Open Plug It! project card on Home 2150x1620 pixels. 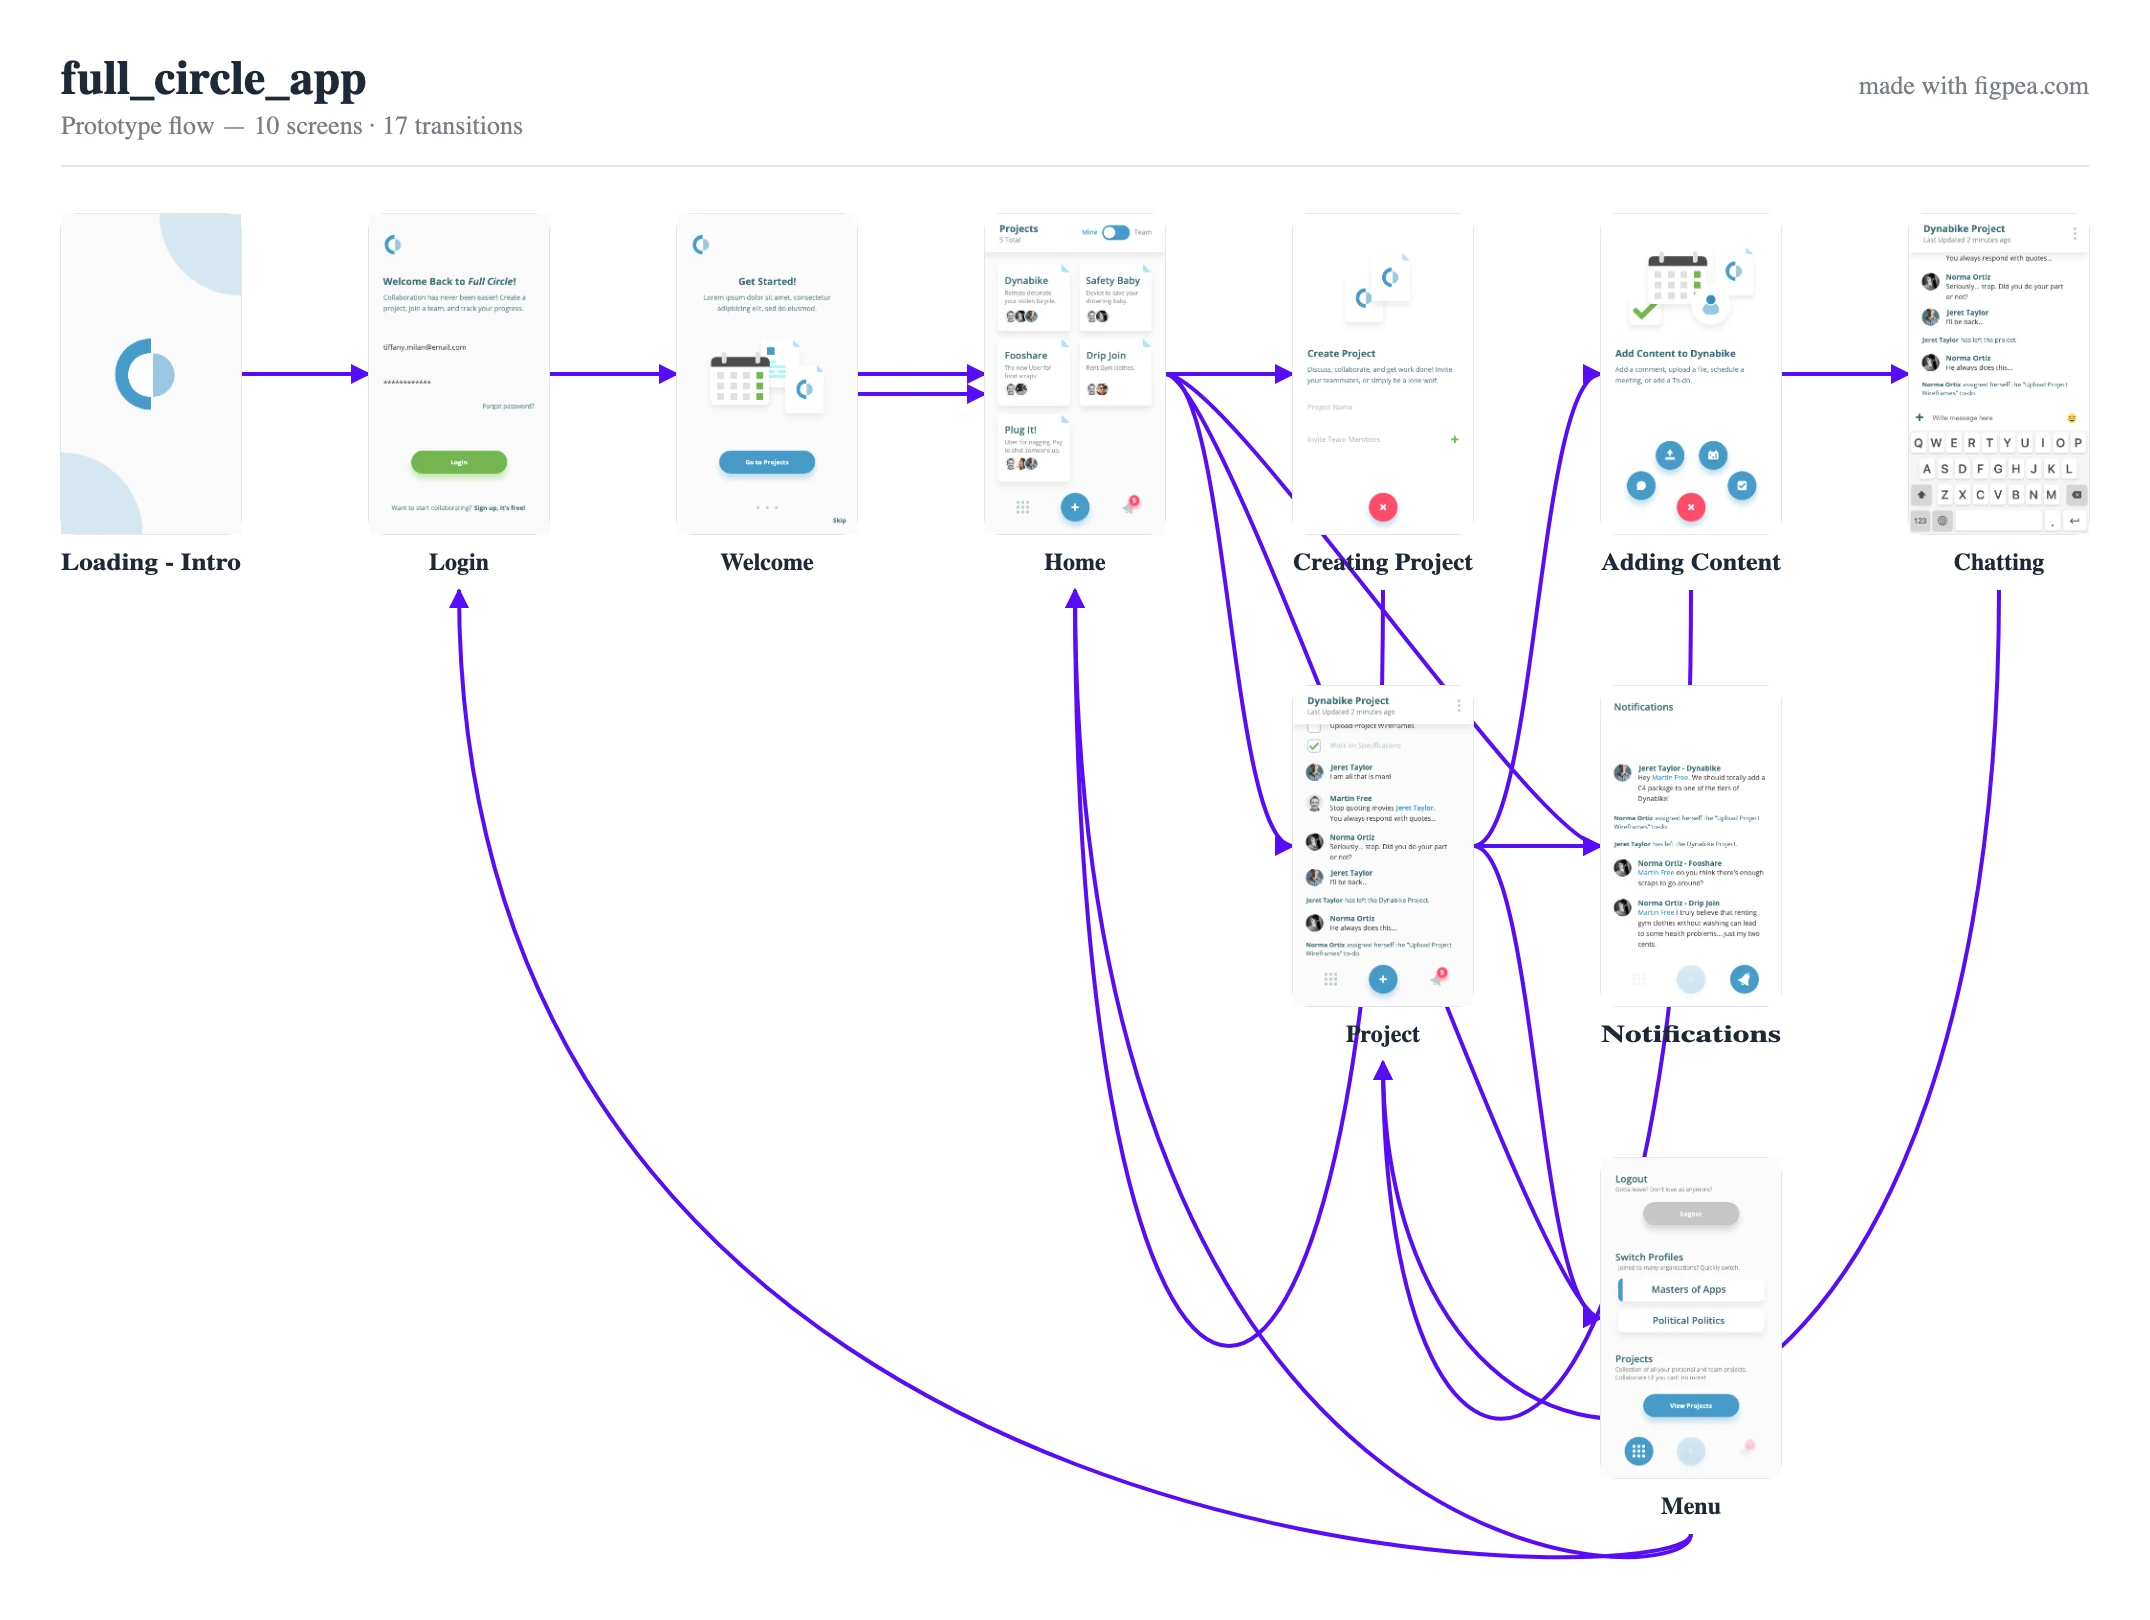pyautogui.click(x=1034, y=448)
